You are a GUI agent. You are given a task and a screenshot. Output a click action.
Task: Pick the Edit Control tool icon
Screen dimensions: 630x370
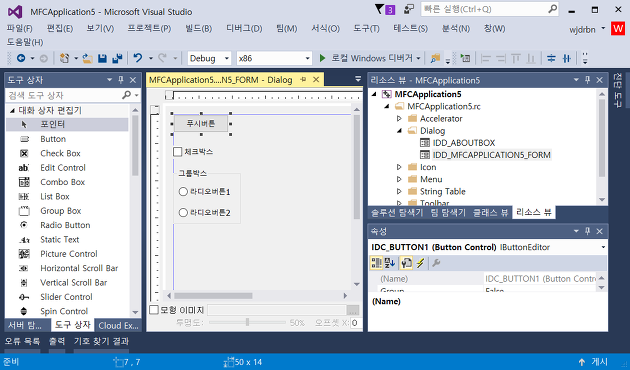coord(24,168)
